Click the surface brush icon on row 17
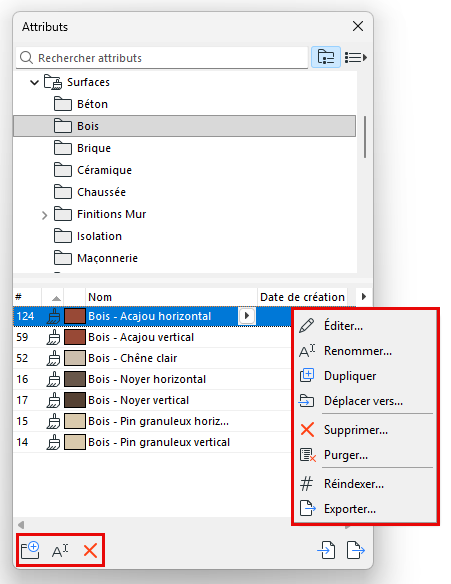451x584 pixels. coord(53,400)
